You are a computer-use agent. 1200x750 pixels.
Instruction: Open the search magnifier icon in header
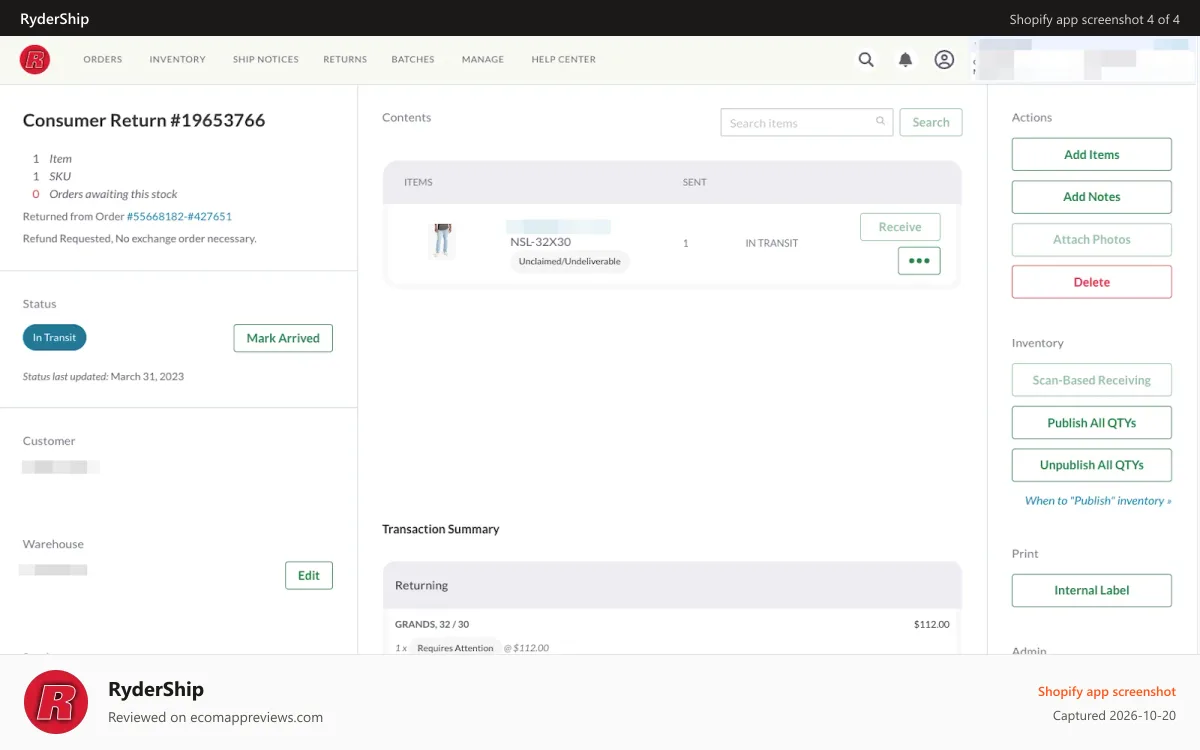[866, 60]
